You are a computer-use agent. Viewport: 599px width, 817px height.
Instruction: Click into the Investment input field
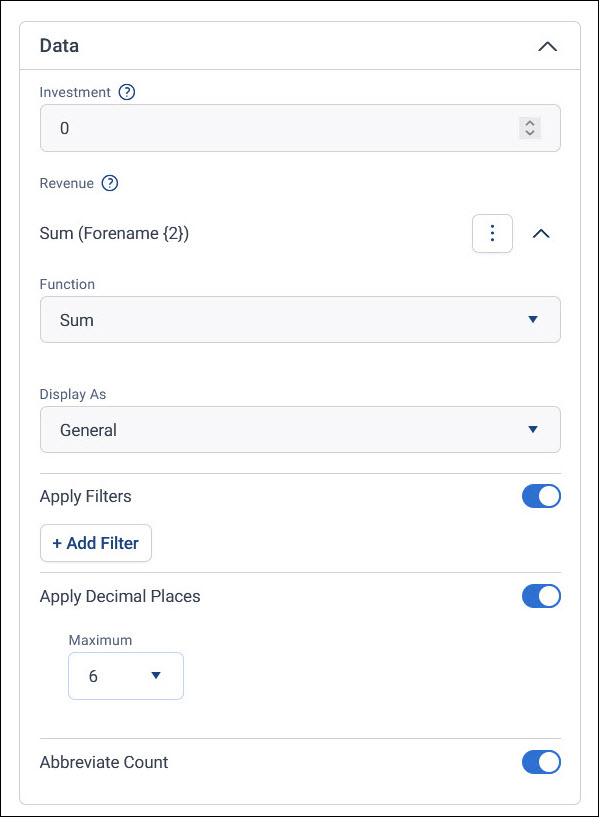(x=300, y=128)
